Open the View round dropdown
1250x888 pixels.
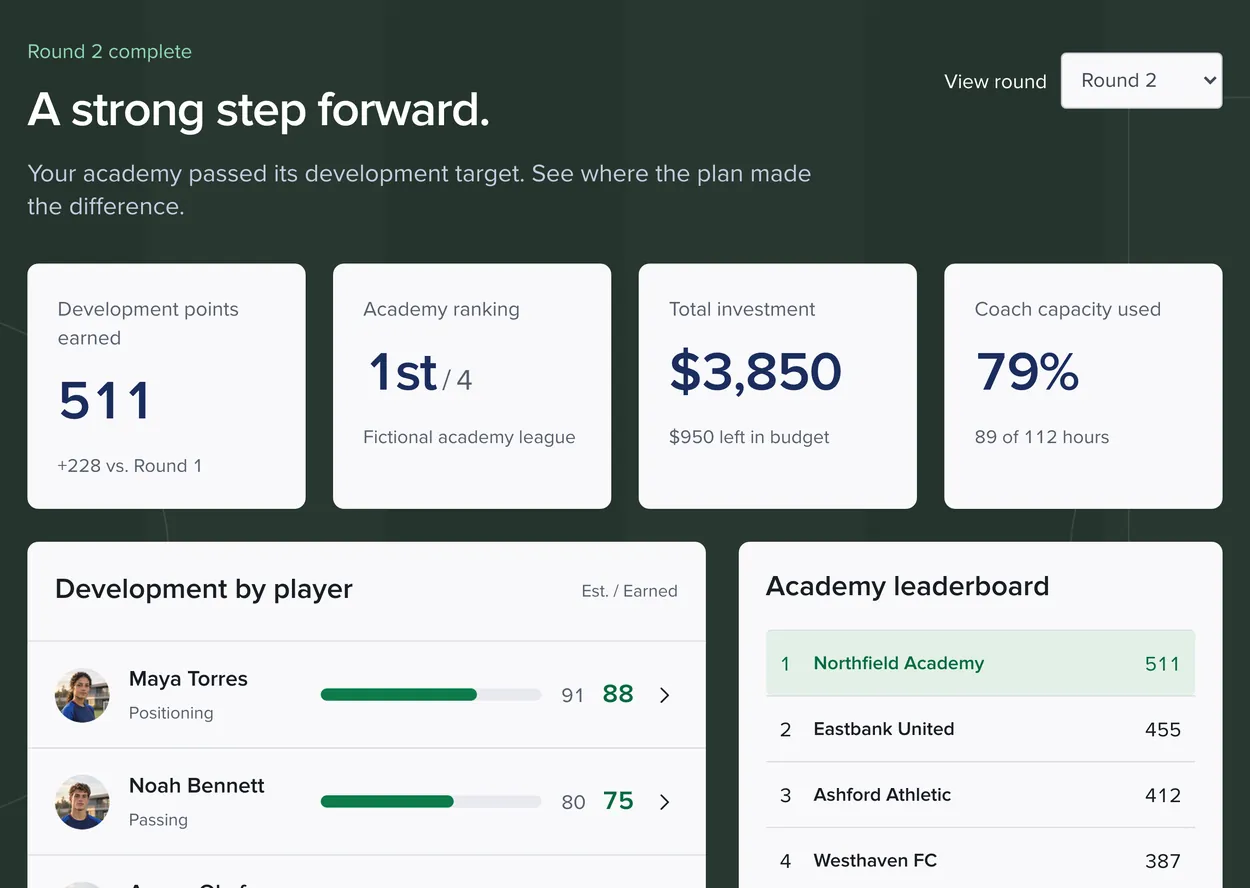(1141, 81)
